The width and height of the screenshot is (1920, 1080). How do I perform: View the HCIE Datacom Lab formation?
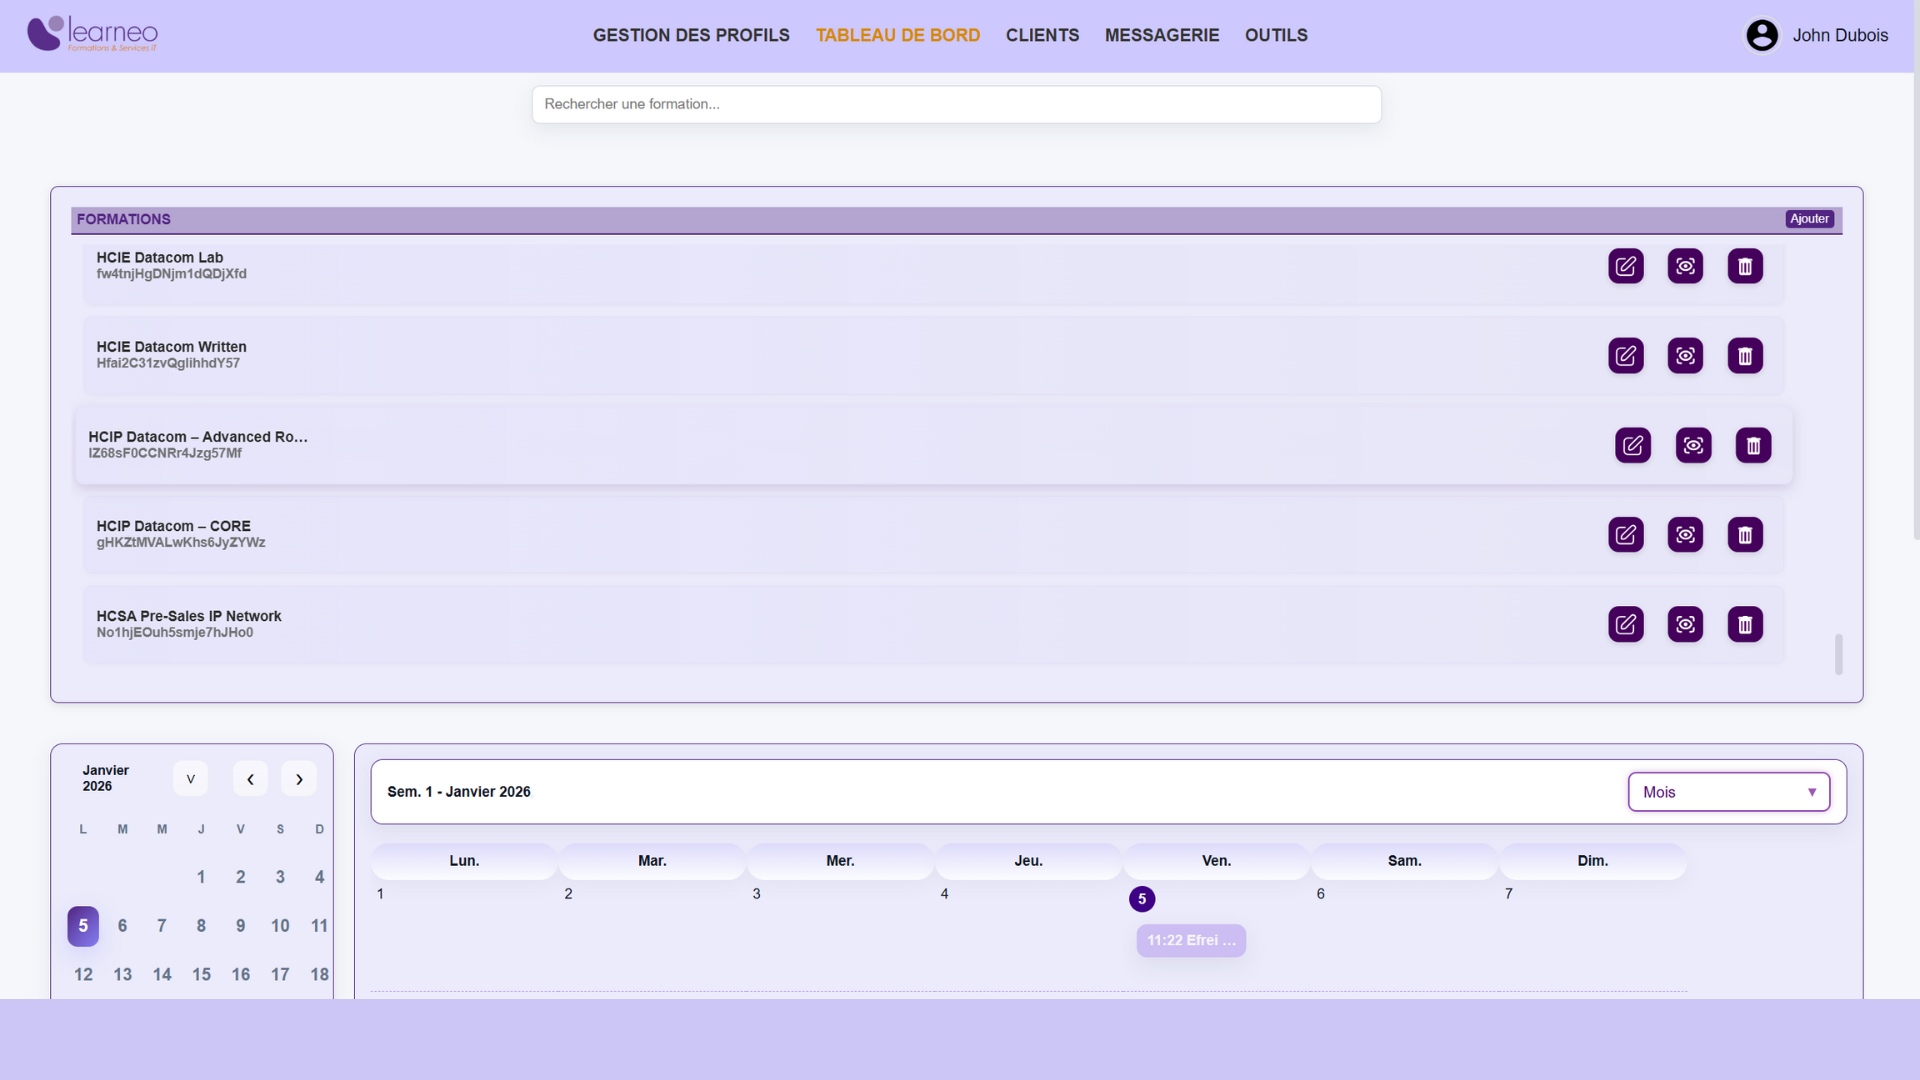(x=1685, y=266)
